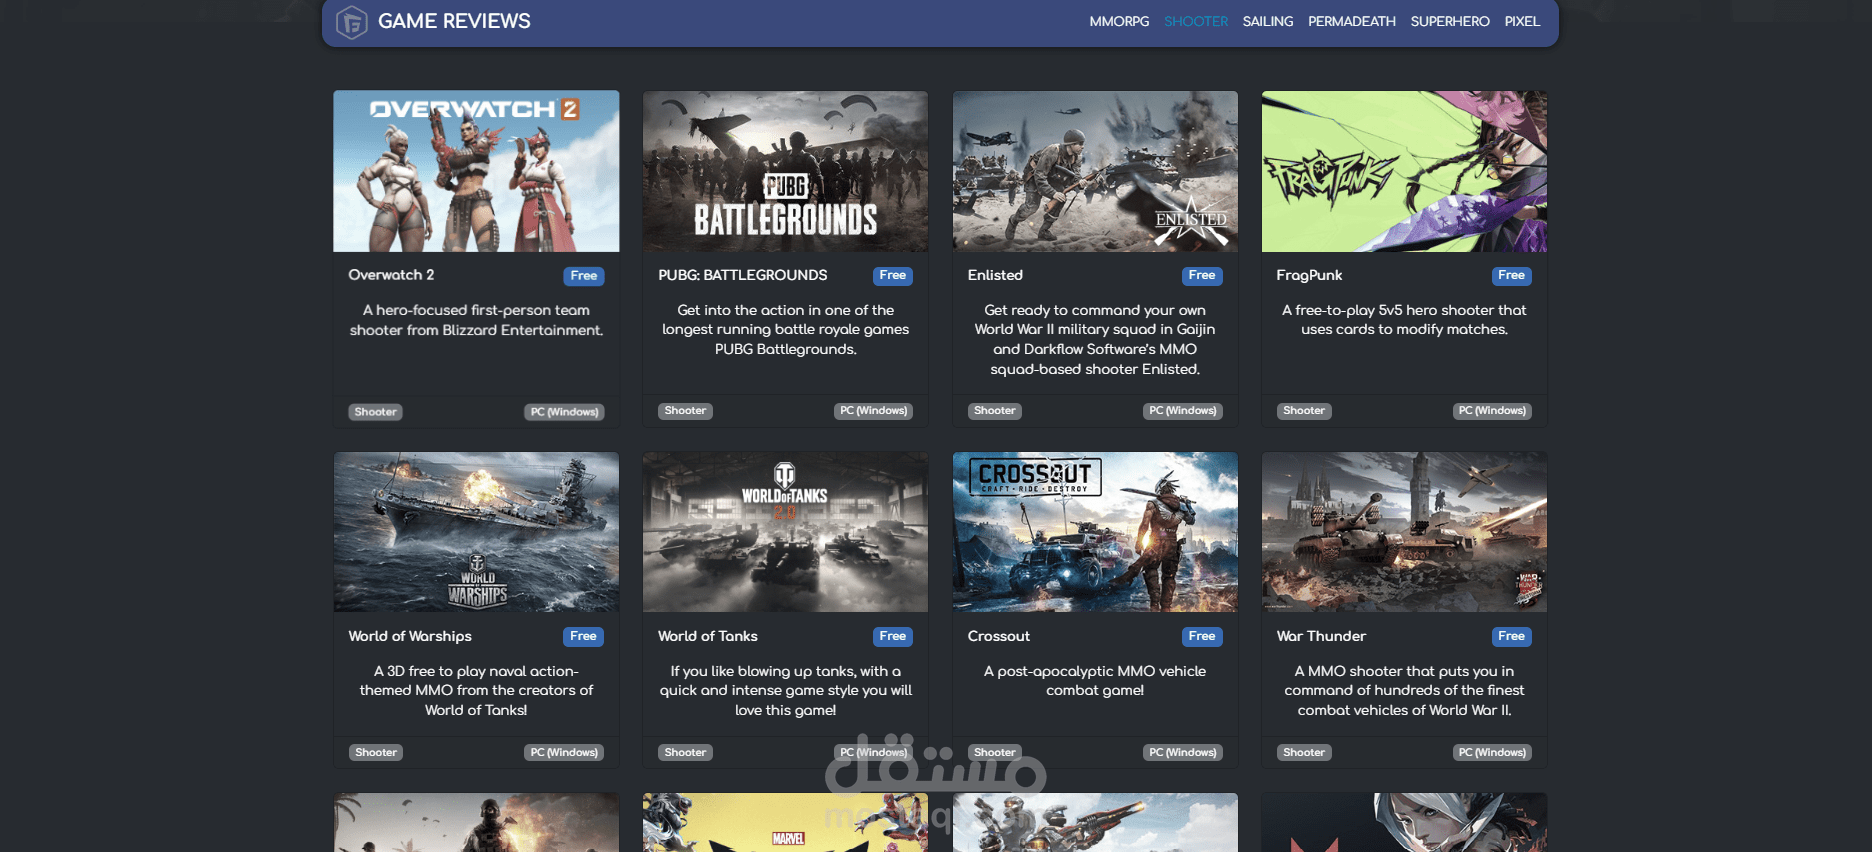
Task: Click the Shooter tag on World of Warships card
Action: pos(376,753)
